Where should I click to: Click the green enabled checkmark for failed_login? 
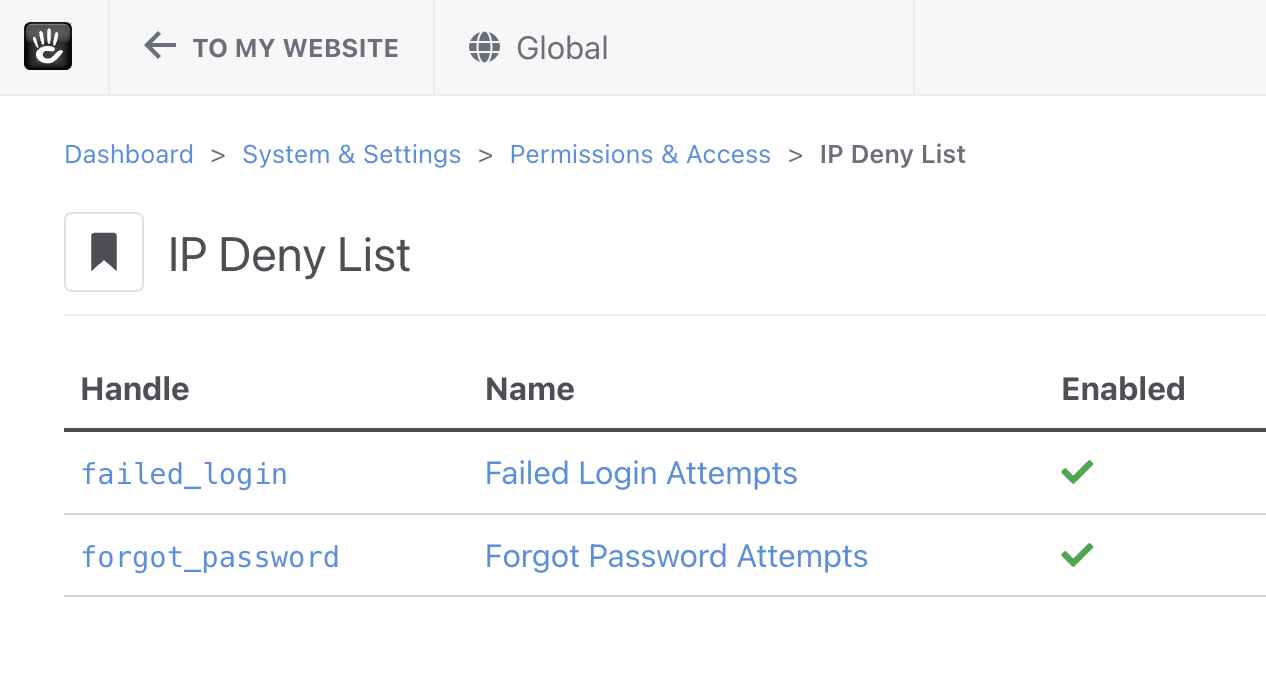tap(1077, 472)
